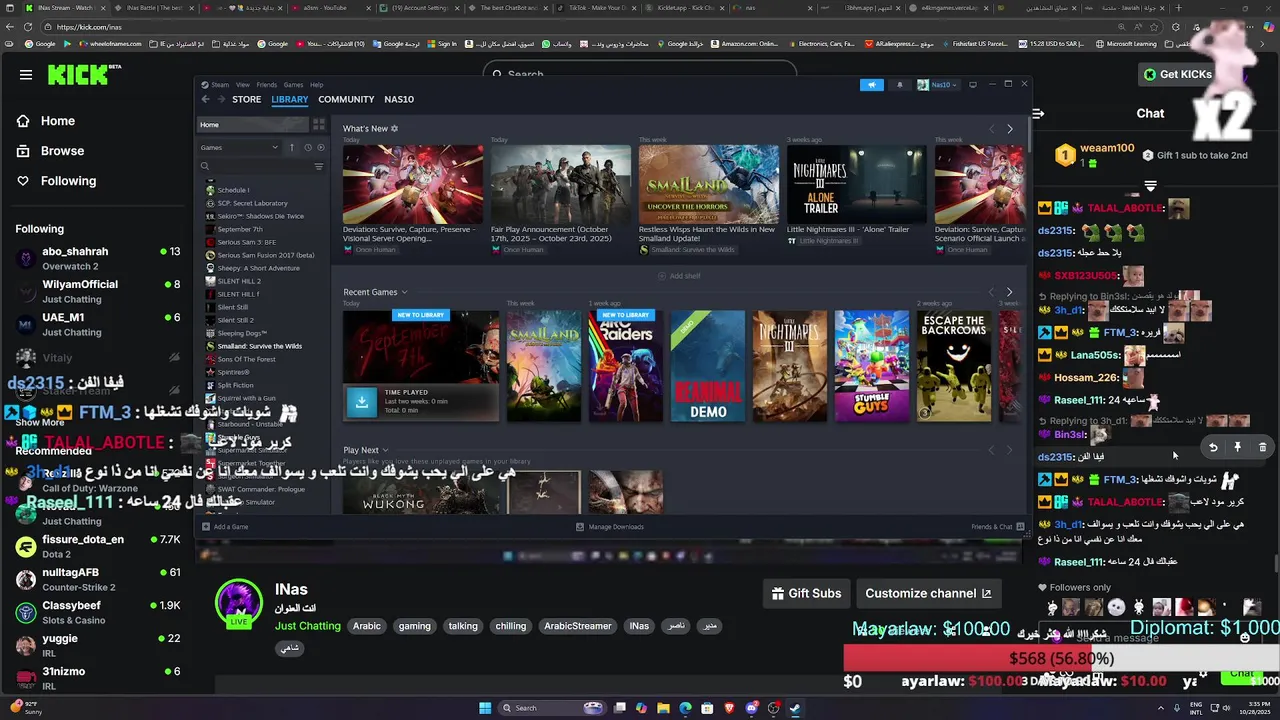Screen dimensions: 1280x720
Task: Open advanced filter options in library
Action: 319,166
